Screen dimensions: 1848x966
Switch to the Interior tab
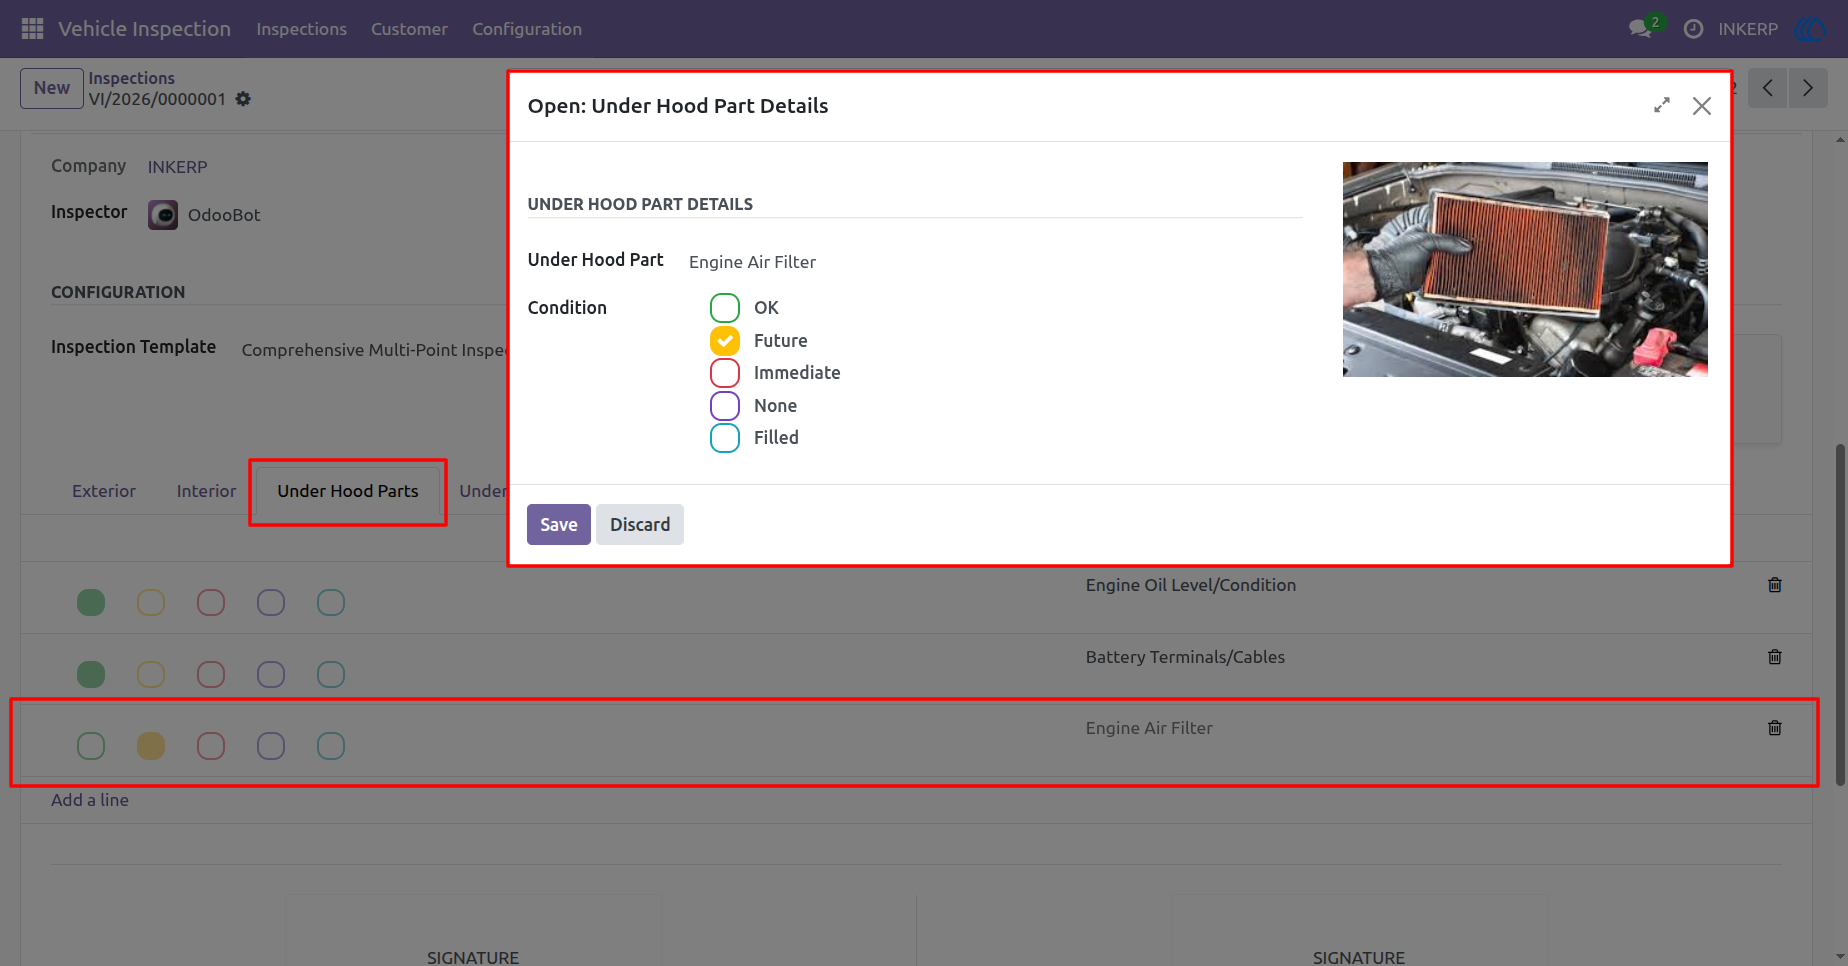coord(206,491)
